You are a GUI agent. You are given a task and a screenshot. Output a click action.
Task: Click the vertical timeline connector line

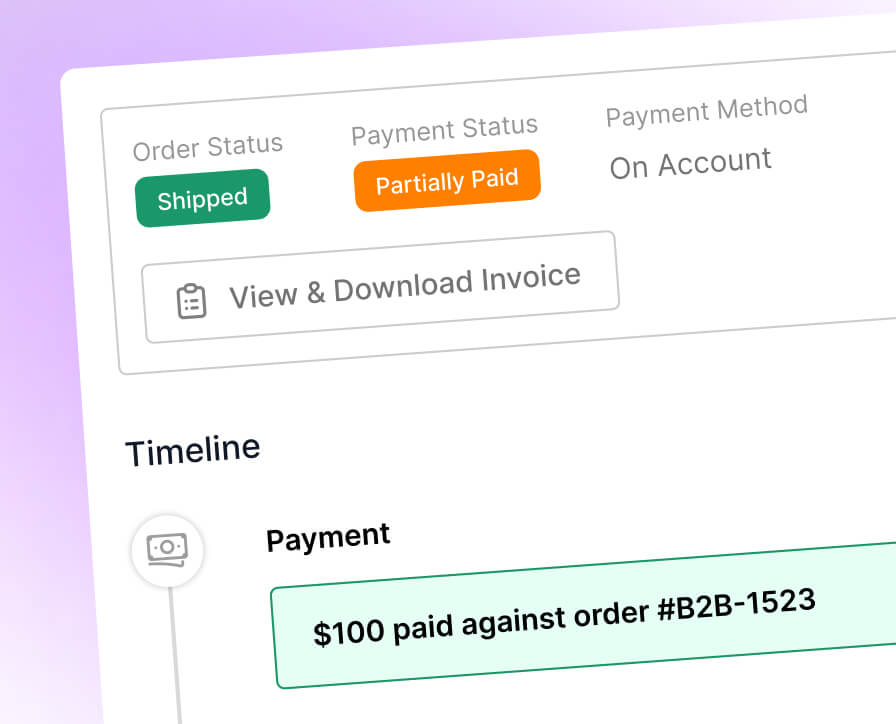[x=175, y=650]
